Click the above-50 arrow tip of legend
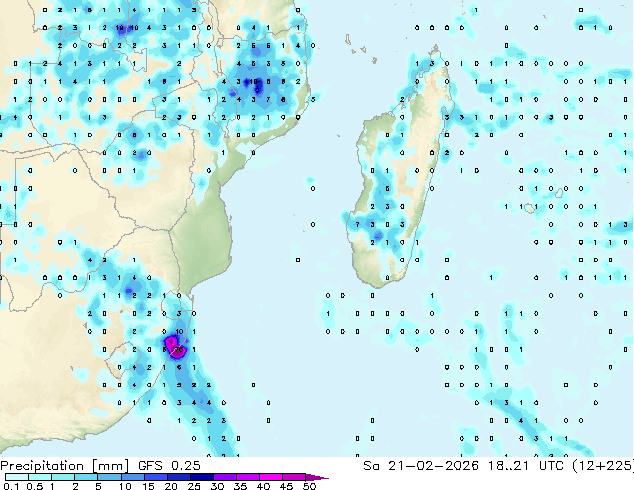634x490 pixels. (317, 477)
